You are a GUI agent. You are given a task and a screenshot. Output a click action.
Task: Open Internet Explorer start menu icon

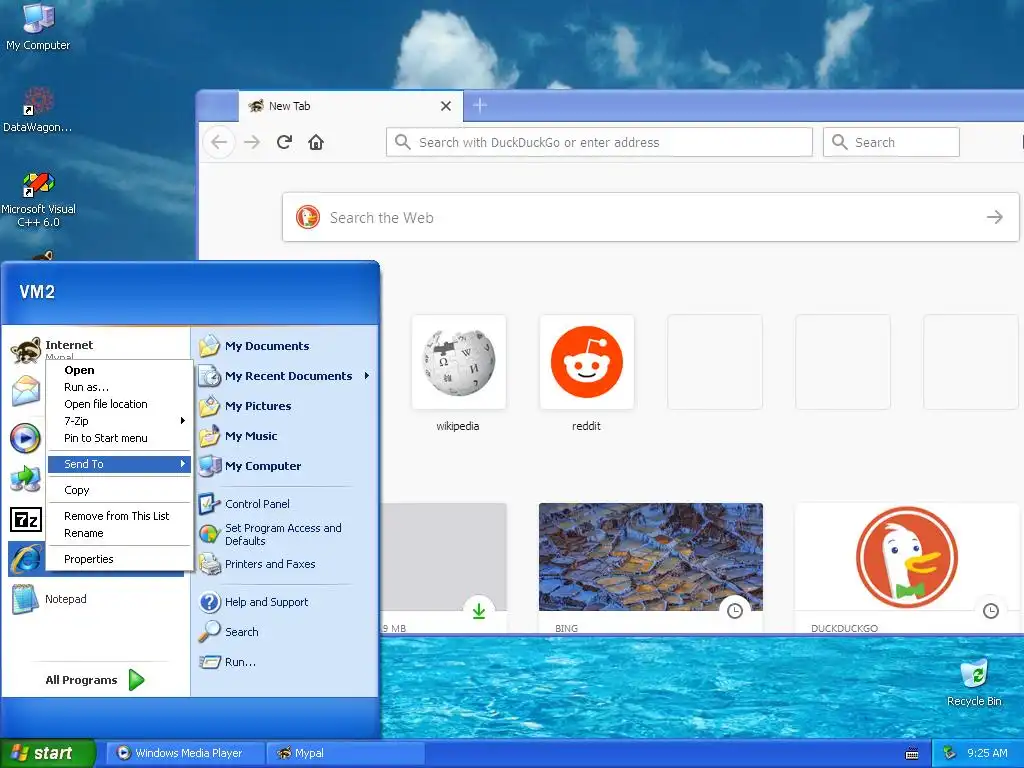coord(26,559)
